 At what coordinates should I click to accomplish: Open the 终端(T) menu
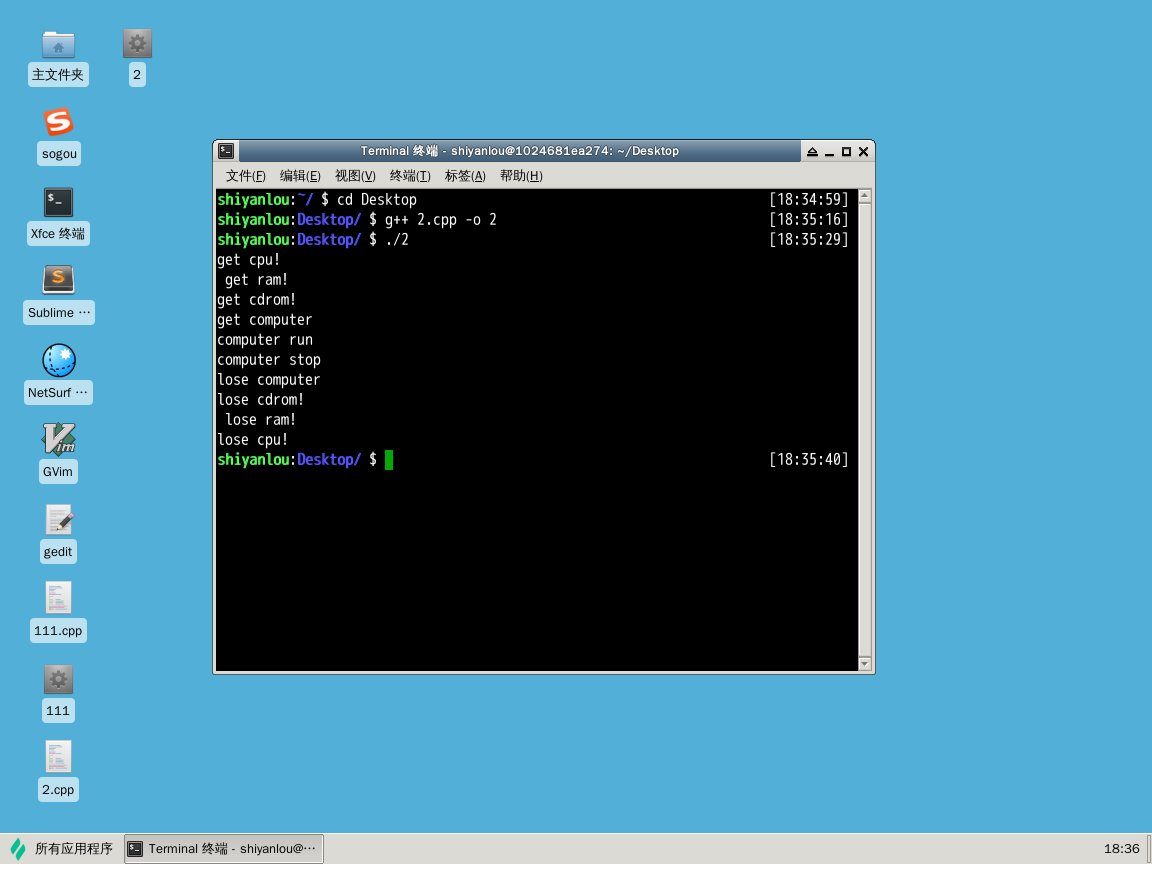pyautogui.click(x=410, y=176)
